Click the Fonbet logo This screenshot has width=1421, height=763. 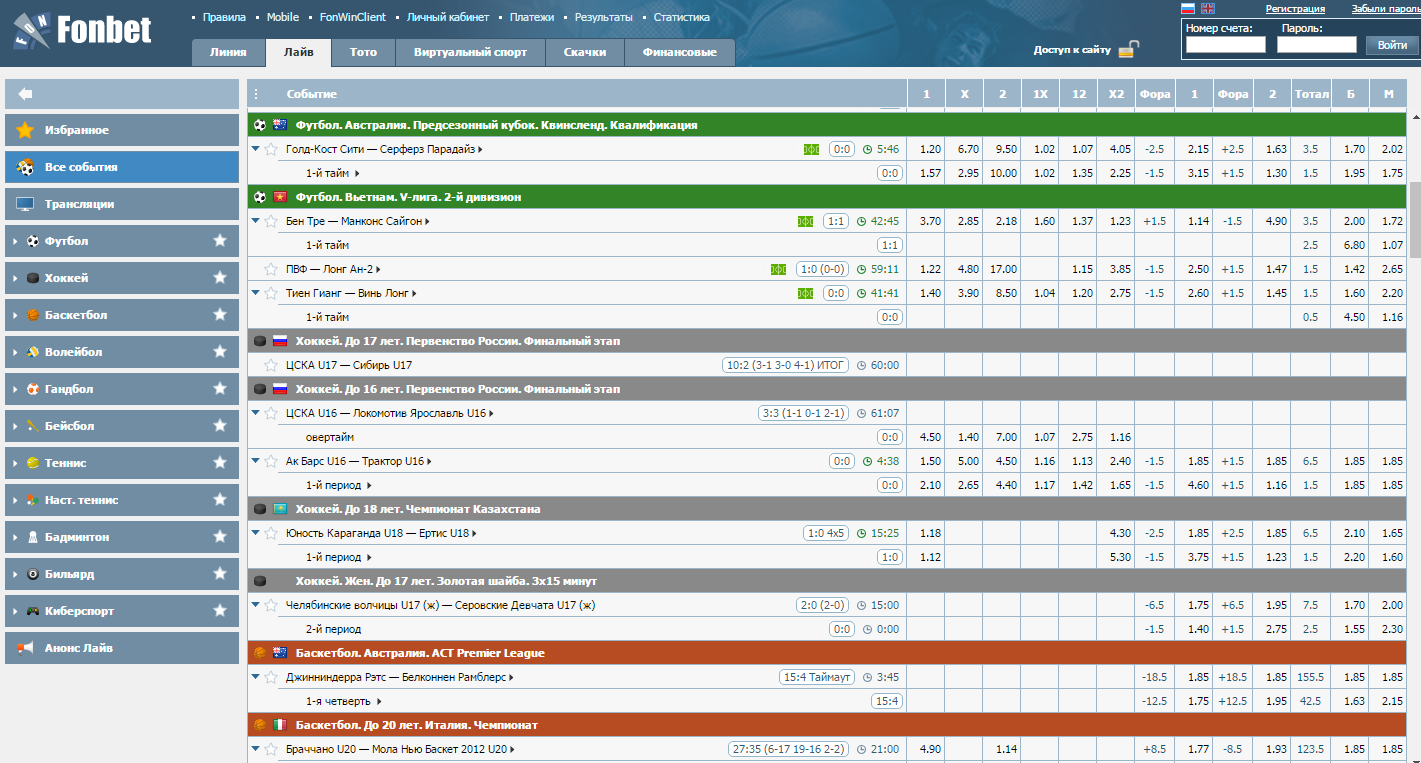coord(83,31)
